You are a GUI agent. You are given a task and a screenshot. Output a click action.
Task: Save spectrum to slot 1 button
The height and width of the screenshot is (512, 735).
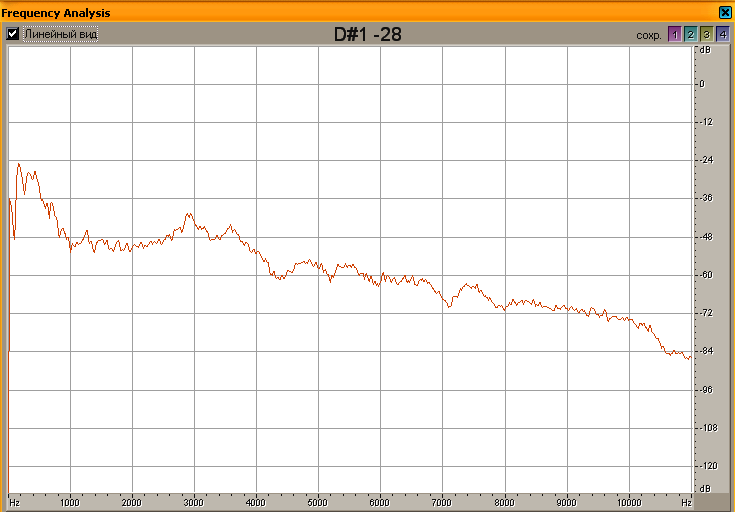[675, 34]
